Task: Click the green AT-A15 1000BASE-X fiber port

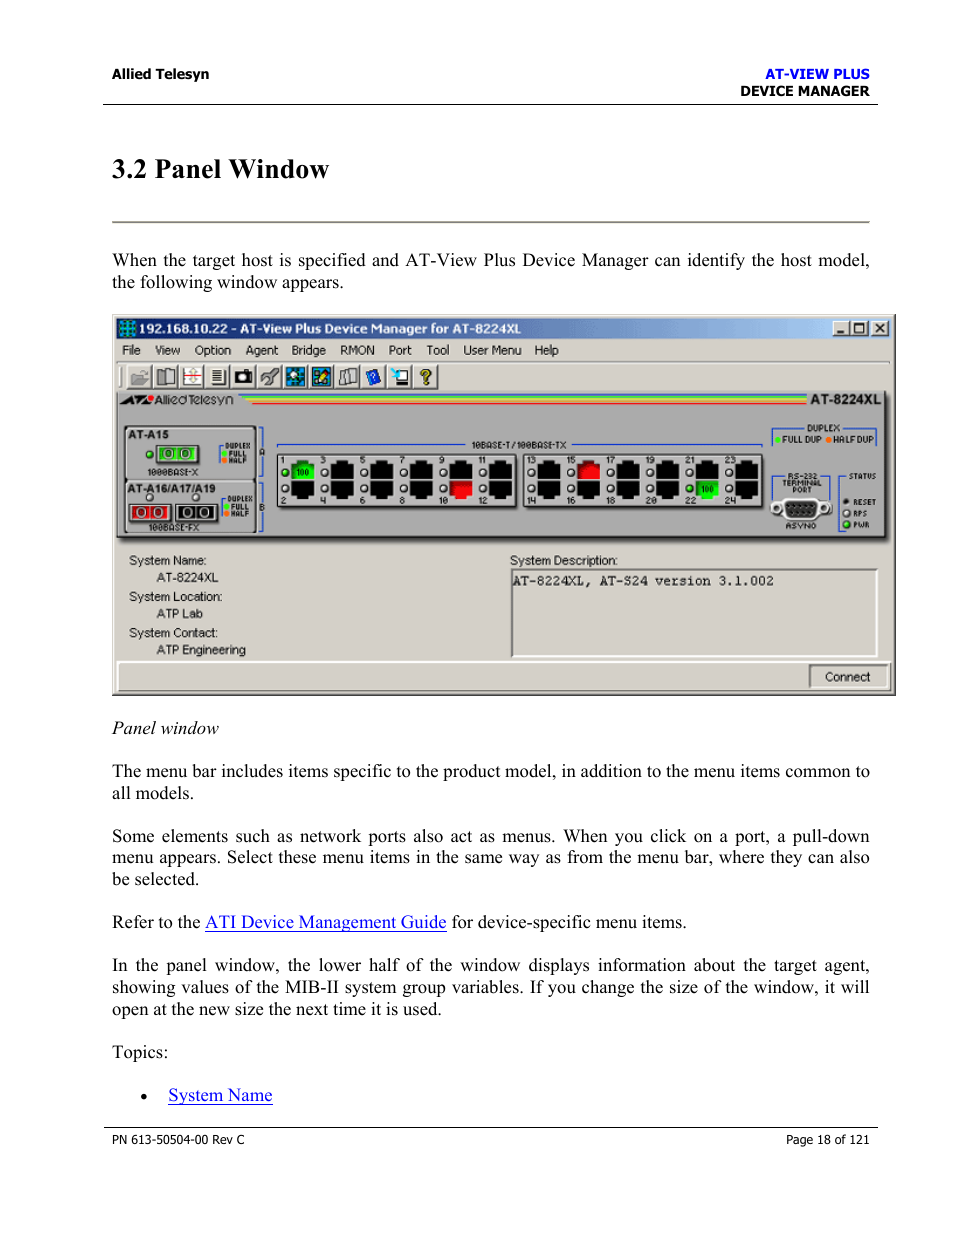Action: pos(177,454)
